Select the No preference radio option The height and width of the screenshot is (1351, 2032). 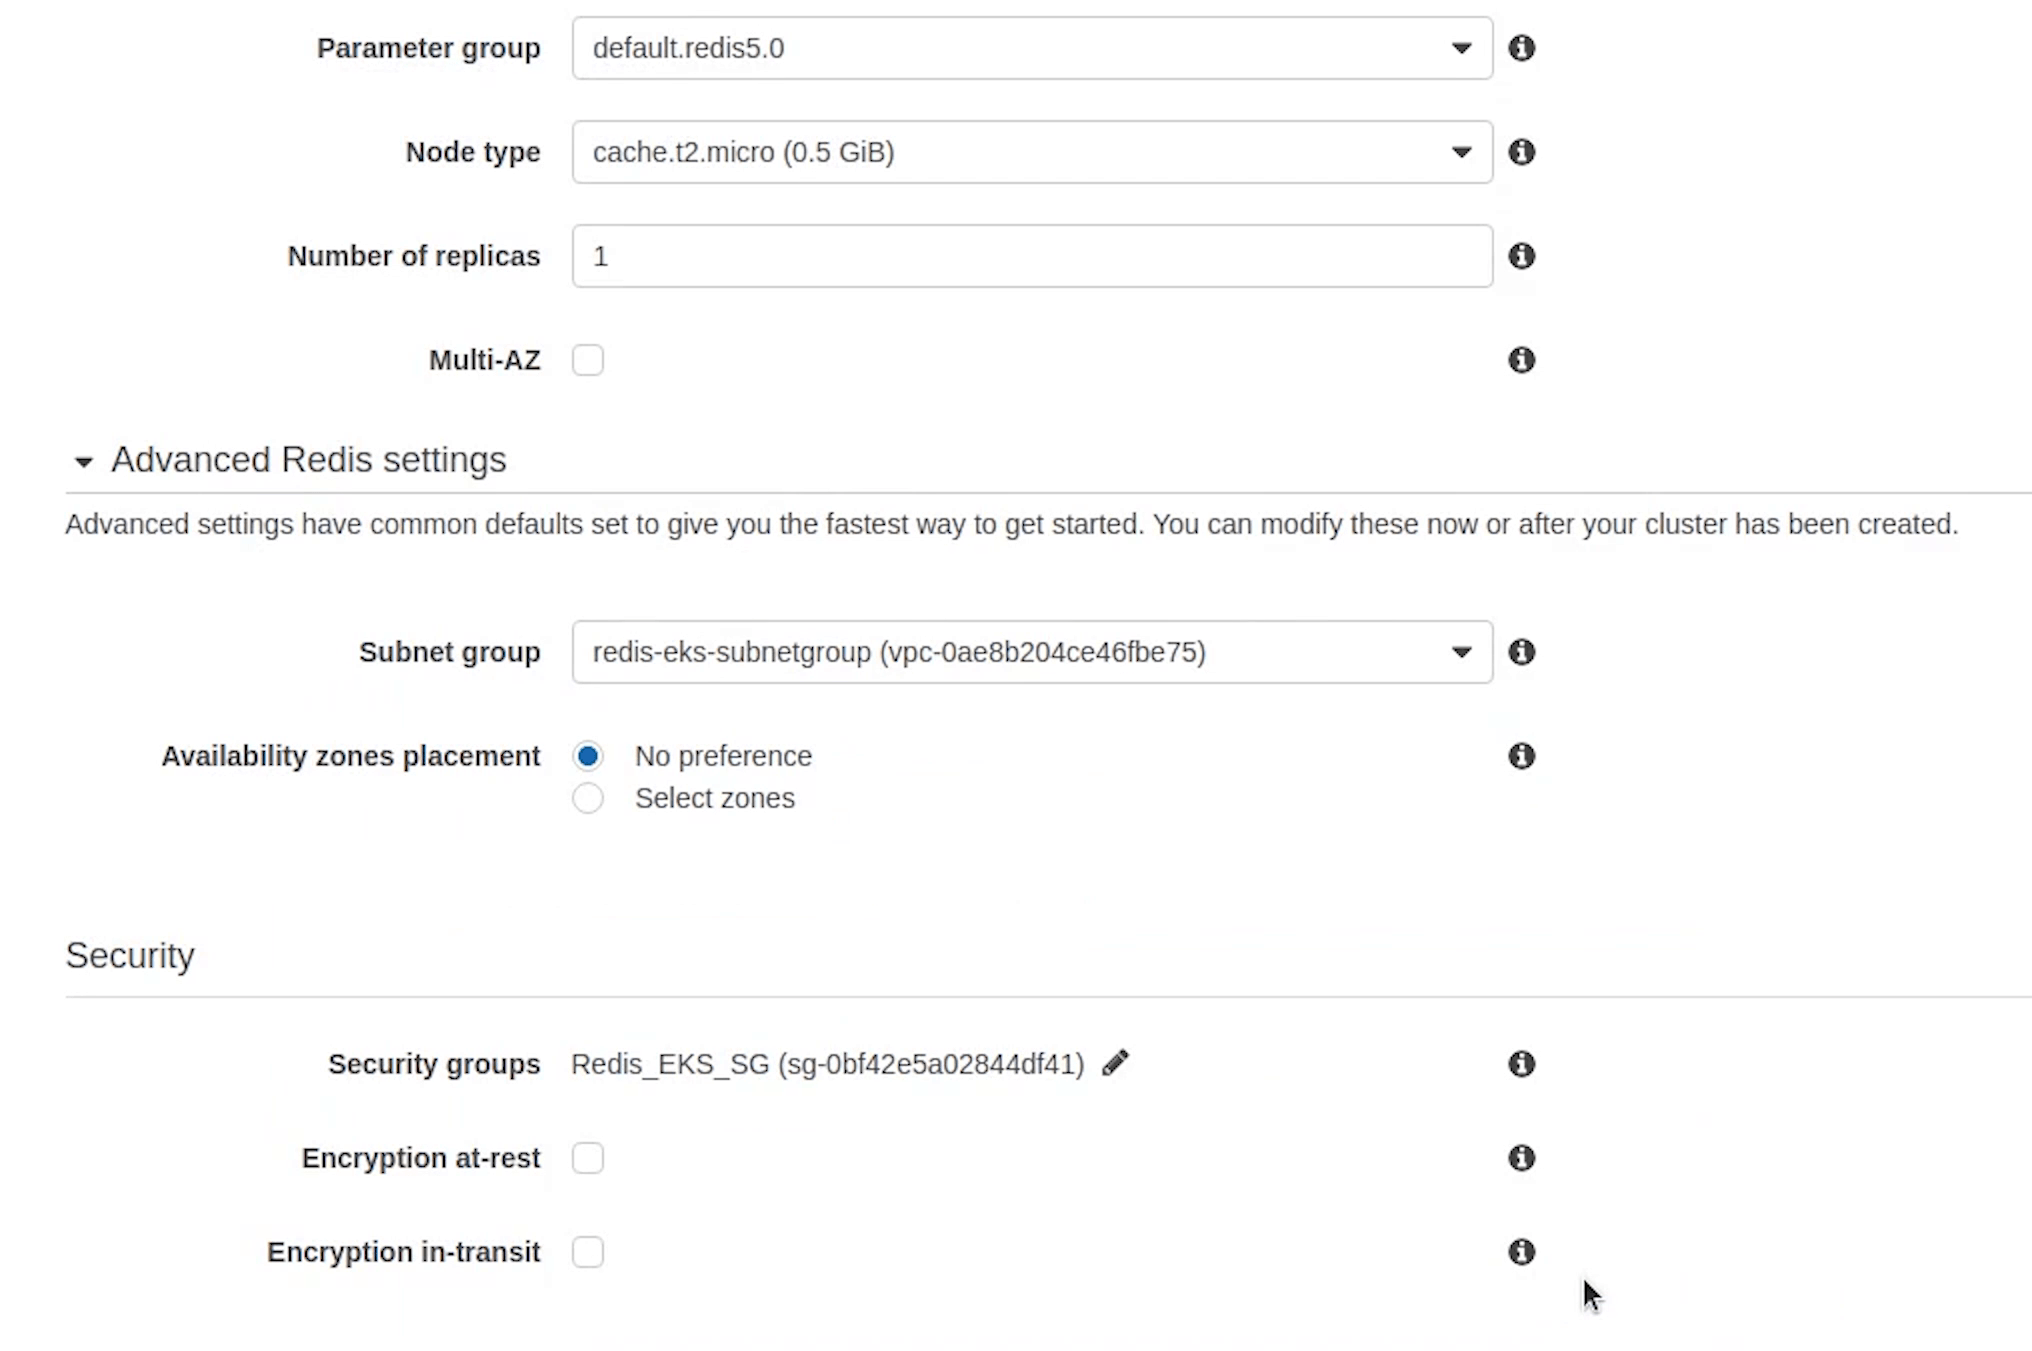588,756
